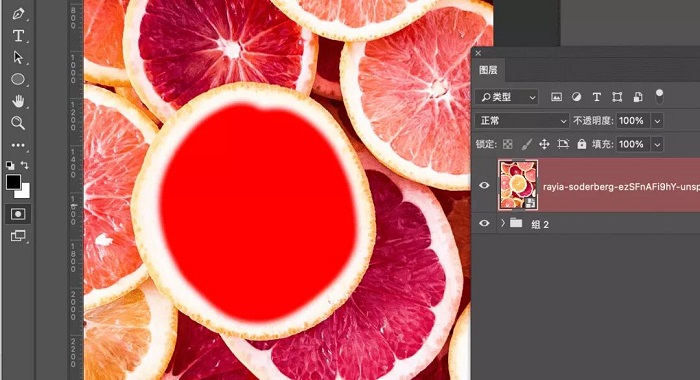The width and height of the screenshot is (700, 380).
Task: Hide the rayia-soderberg layer eye icon
Action: click(484, 185)
